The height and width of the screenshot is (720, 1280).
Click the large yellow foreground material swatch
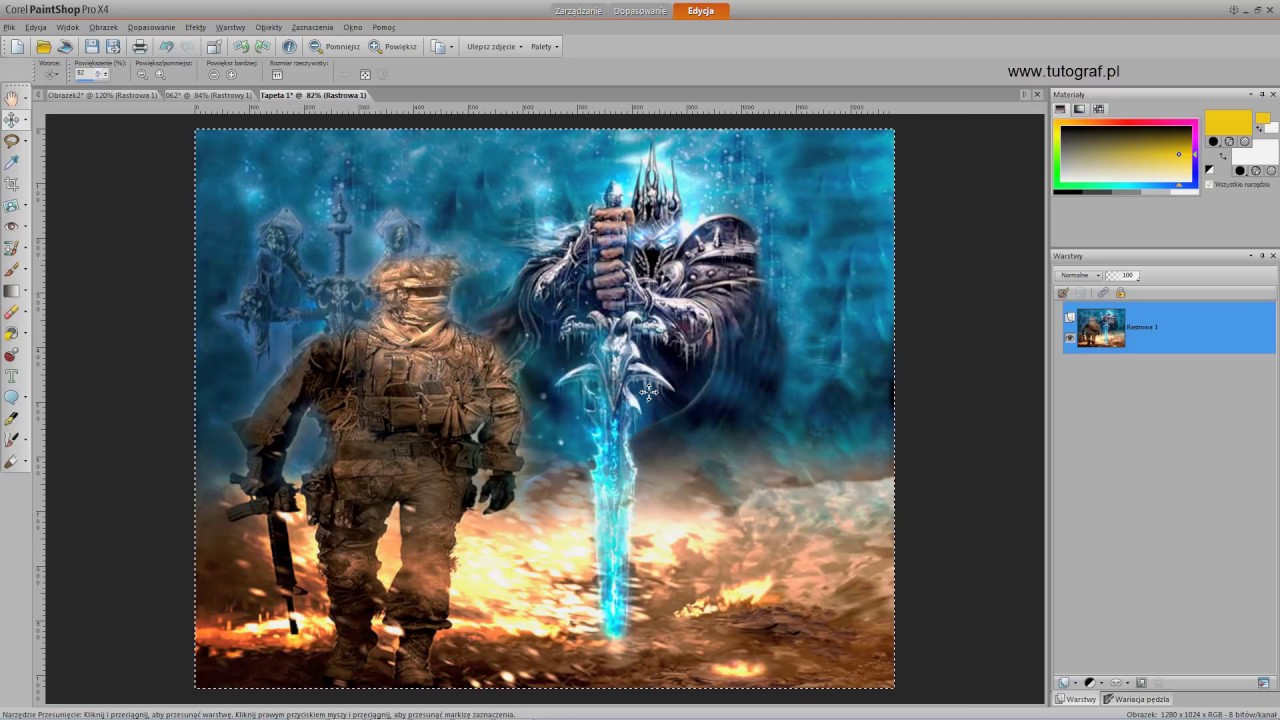(1228, 122)
